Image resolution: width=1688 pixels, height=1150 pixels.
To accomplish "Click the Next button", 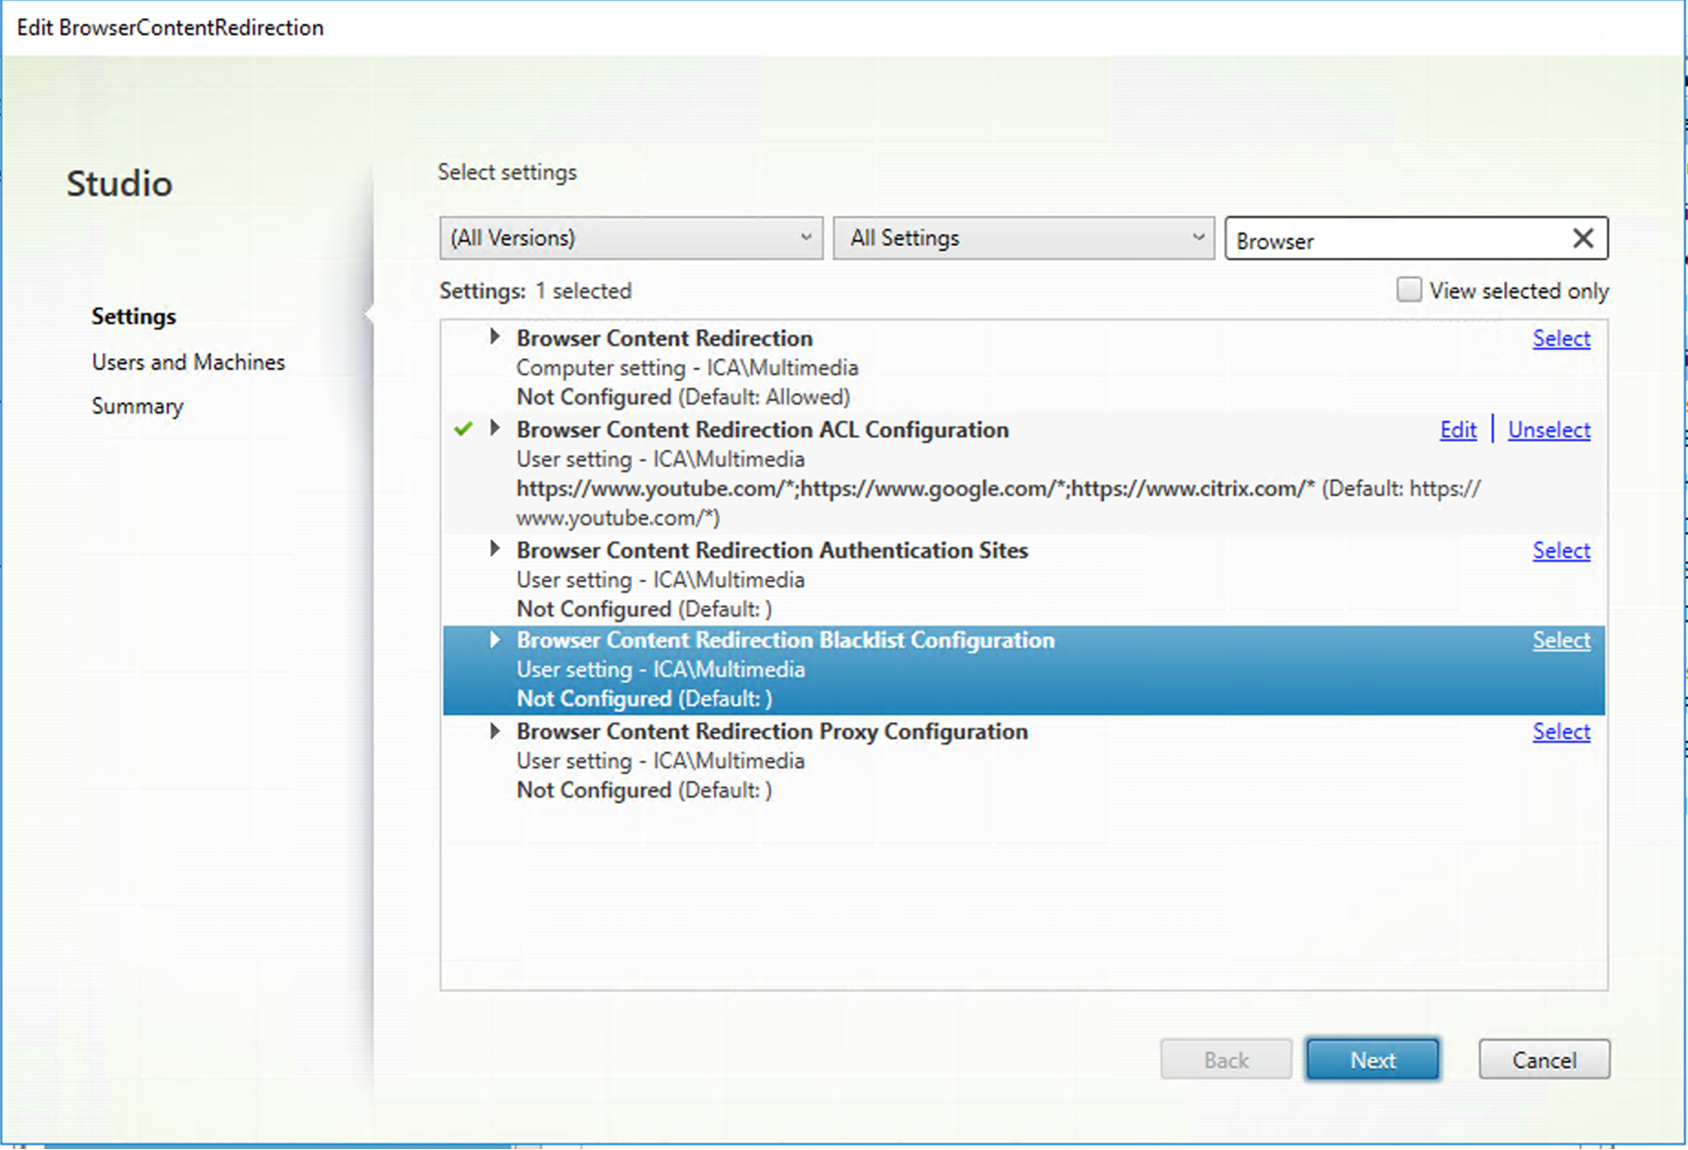I will pos(1372,1059).
